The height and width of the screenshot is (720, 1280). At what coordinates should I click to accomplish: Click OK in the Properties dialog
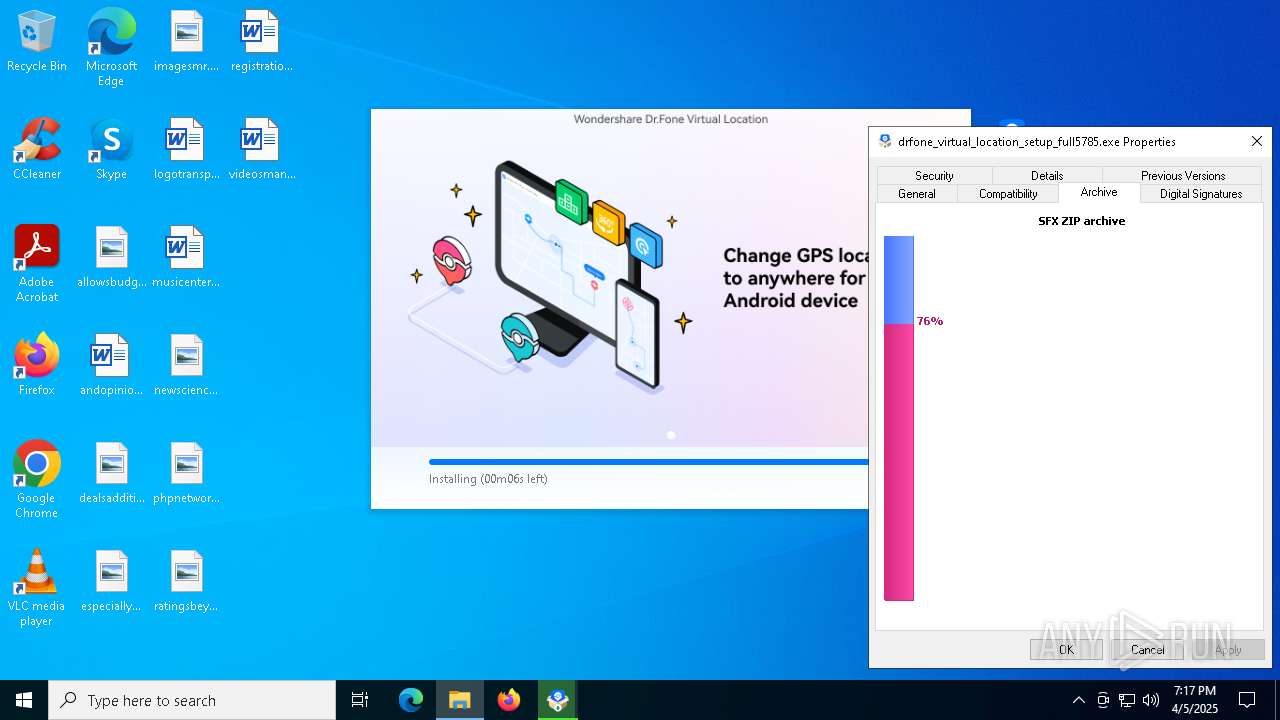(1066, 649)
